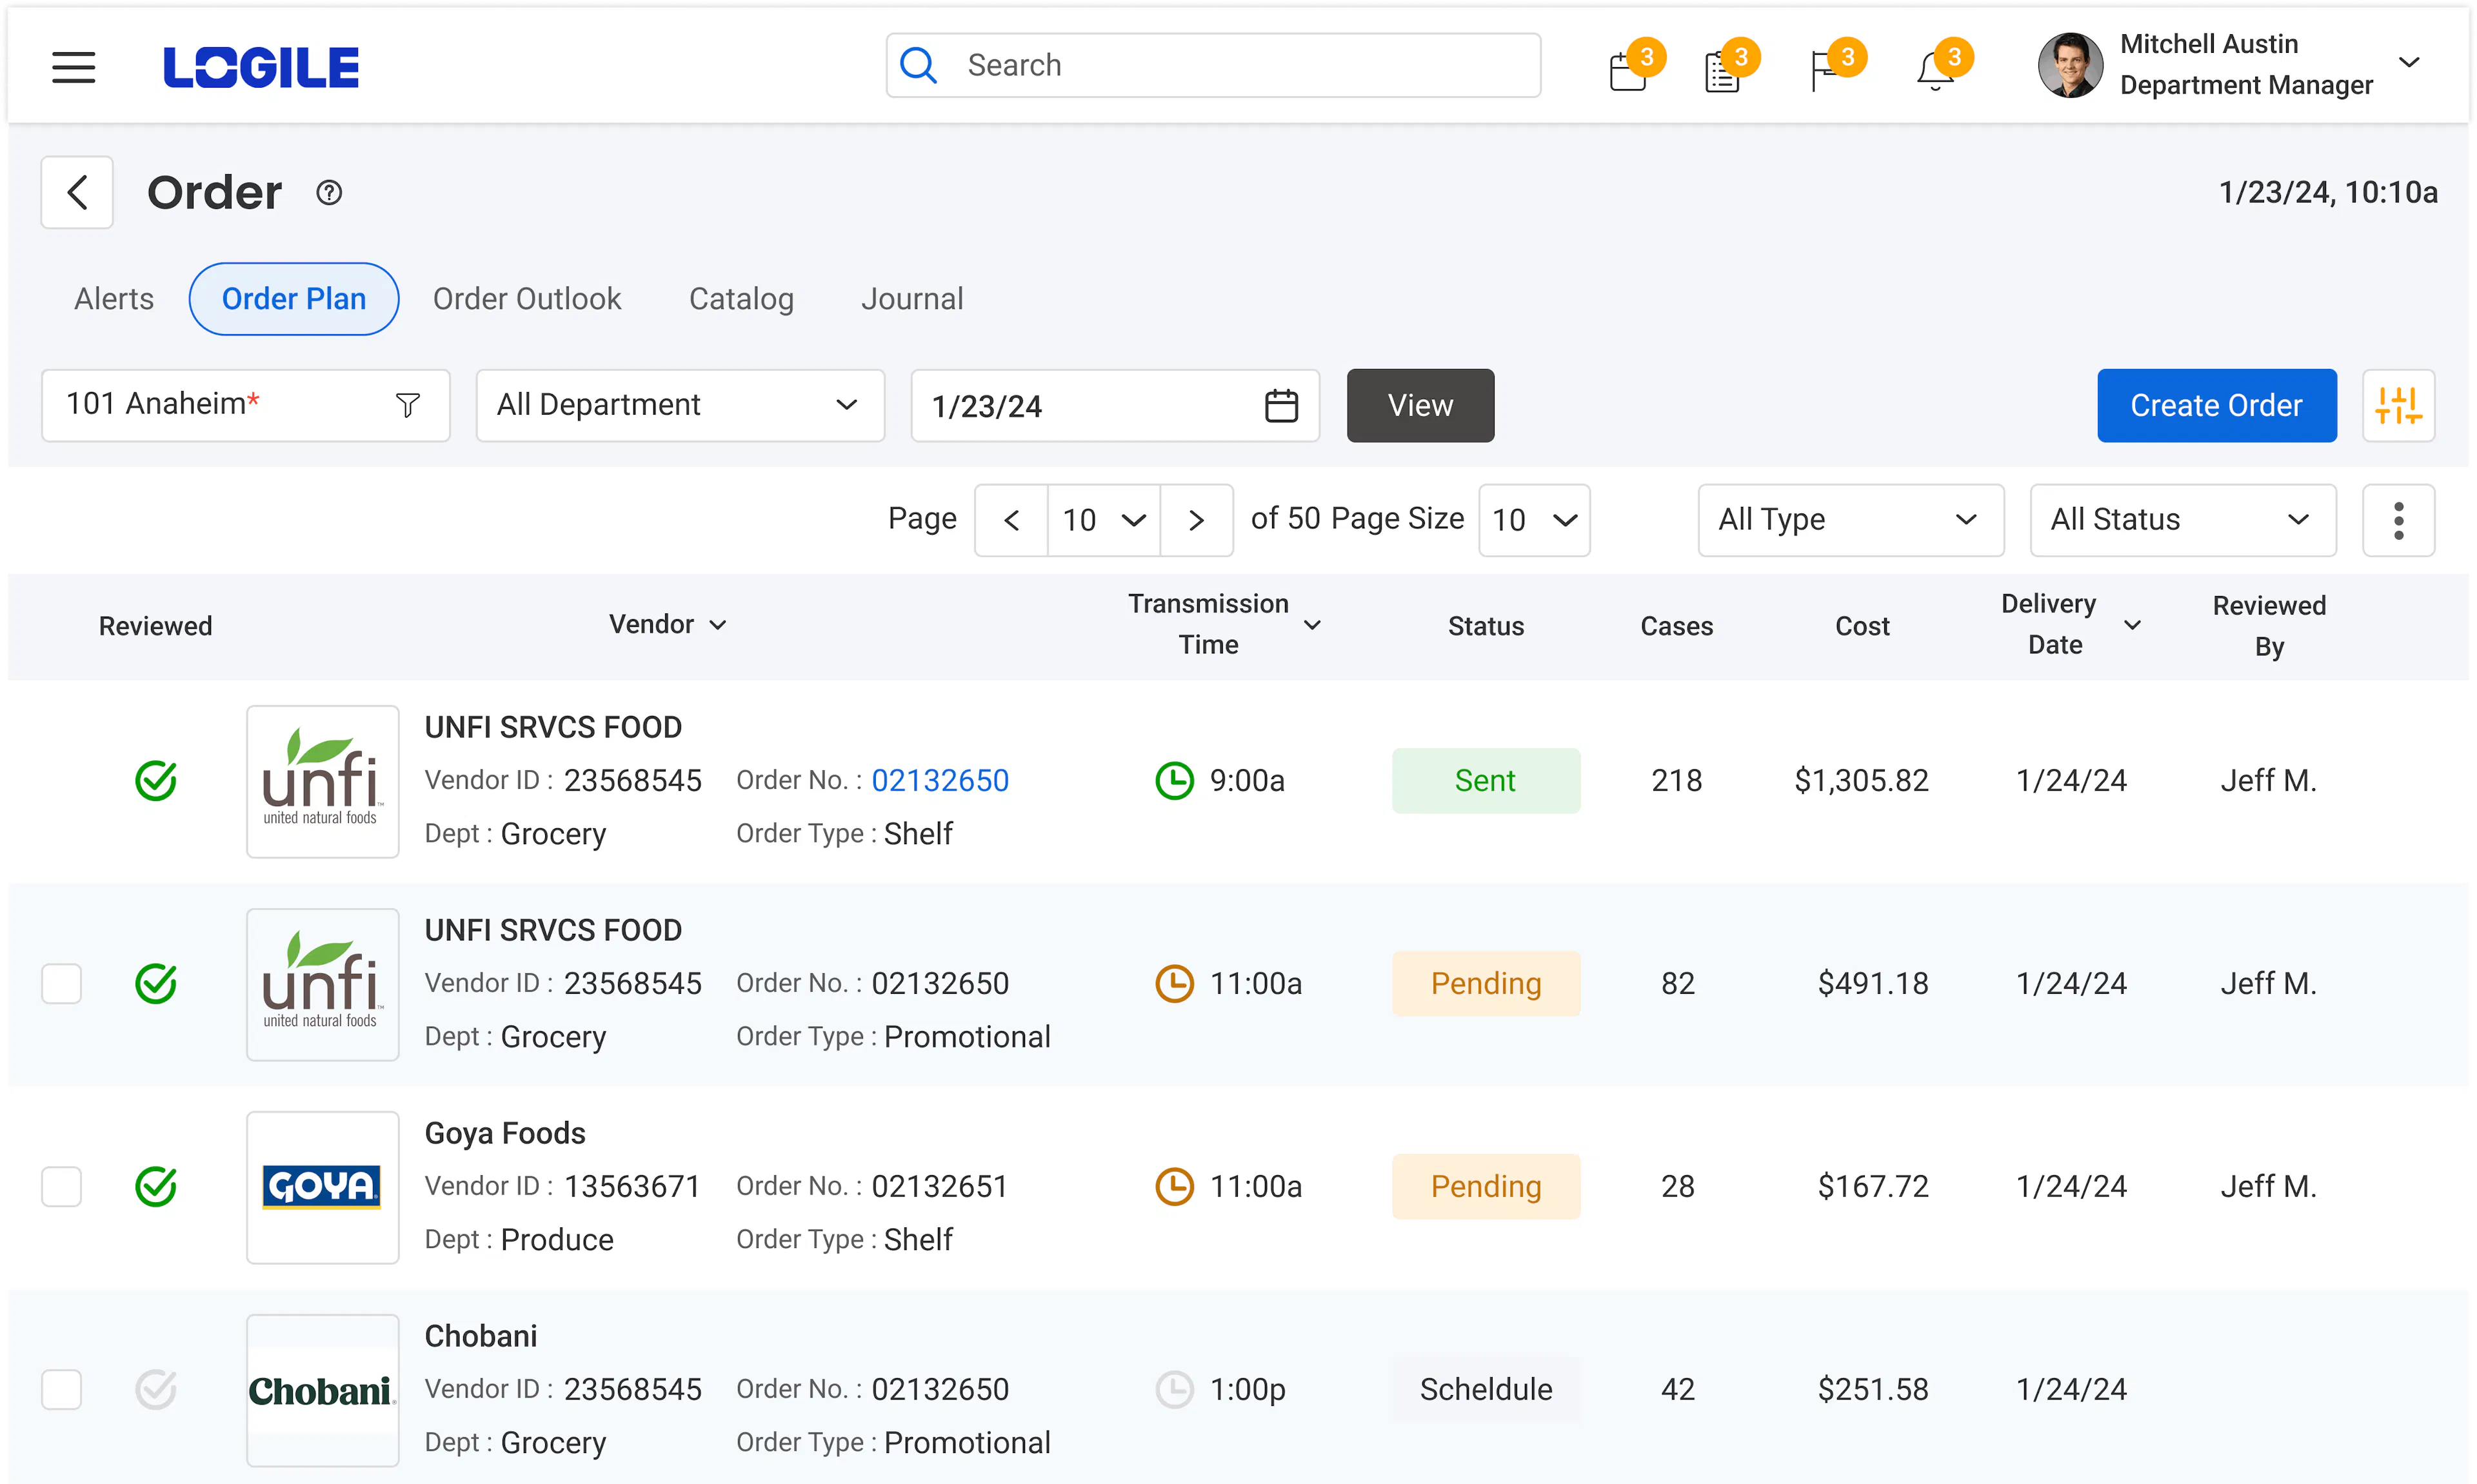The image size is (2477, 1484).
Task: Click the Create Order button
Action: (2216, 405)
